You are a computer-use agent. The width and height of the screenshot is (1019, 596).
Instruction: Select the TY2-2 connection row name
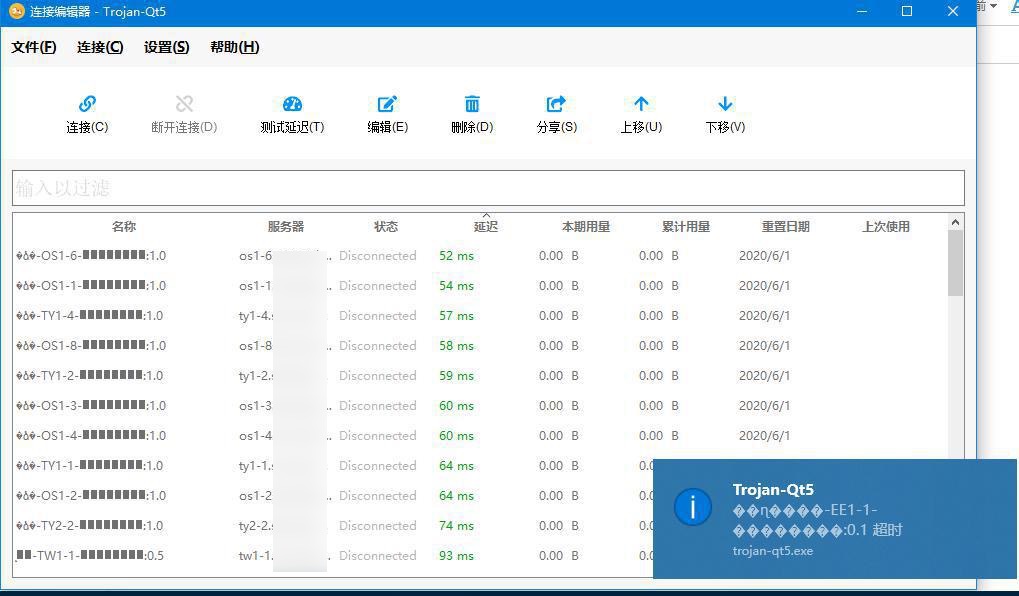point(90,525)
